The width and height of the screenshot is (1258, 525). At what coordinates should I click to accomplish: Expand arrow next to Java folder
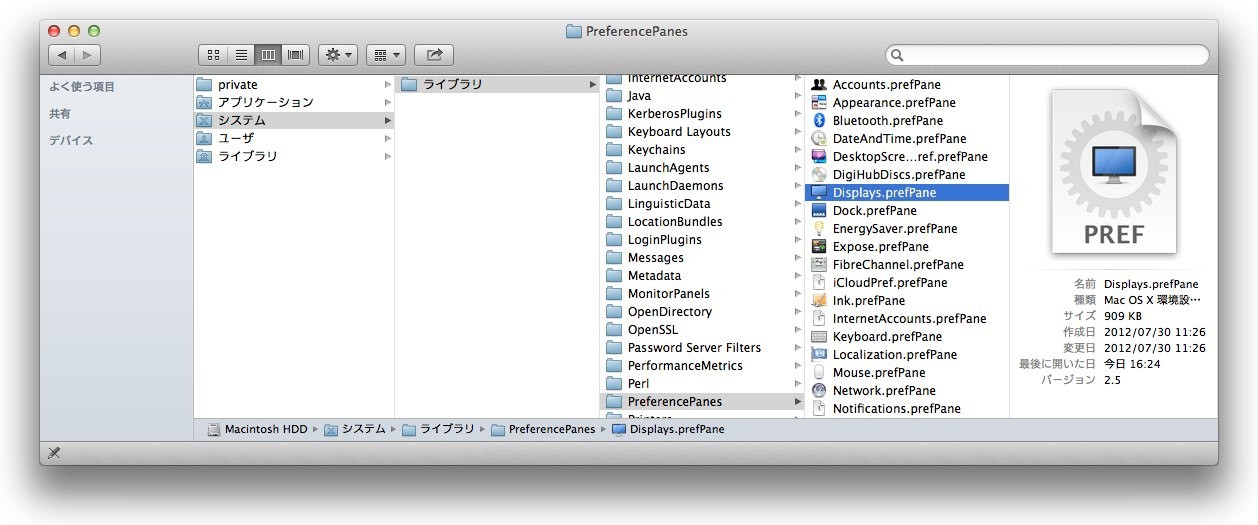tap(797, 96)
